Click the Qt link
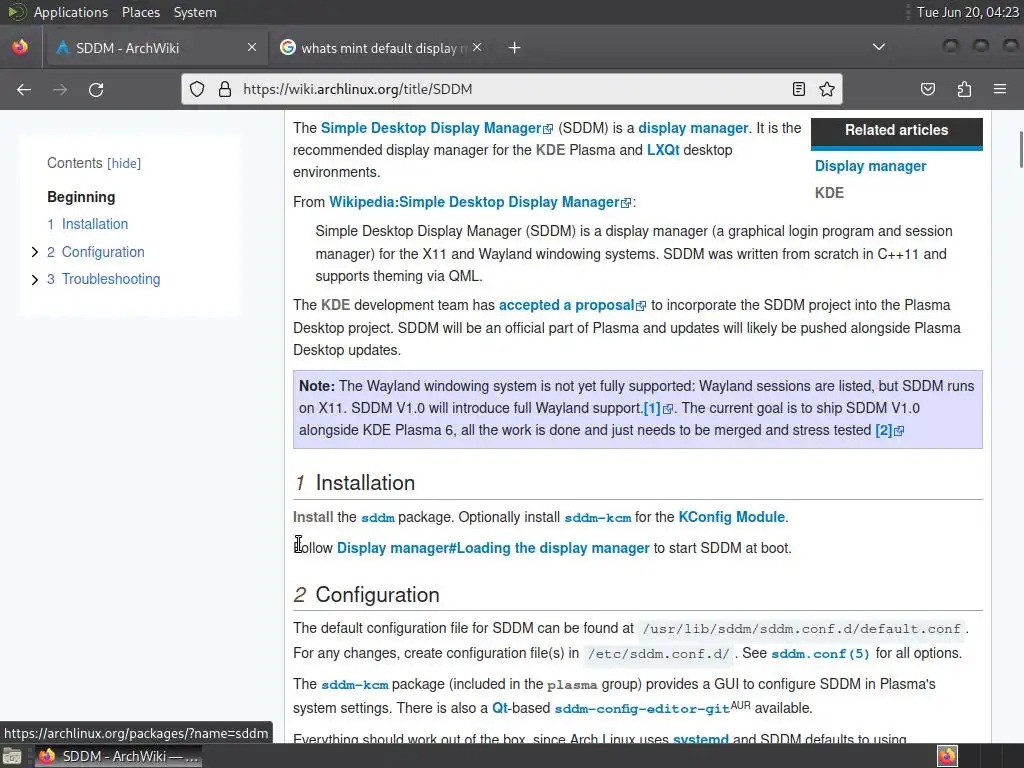 point(500,708)
